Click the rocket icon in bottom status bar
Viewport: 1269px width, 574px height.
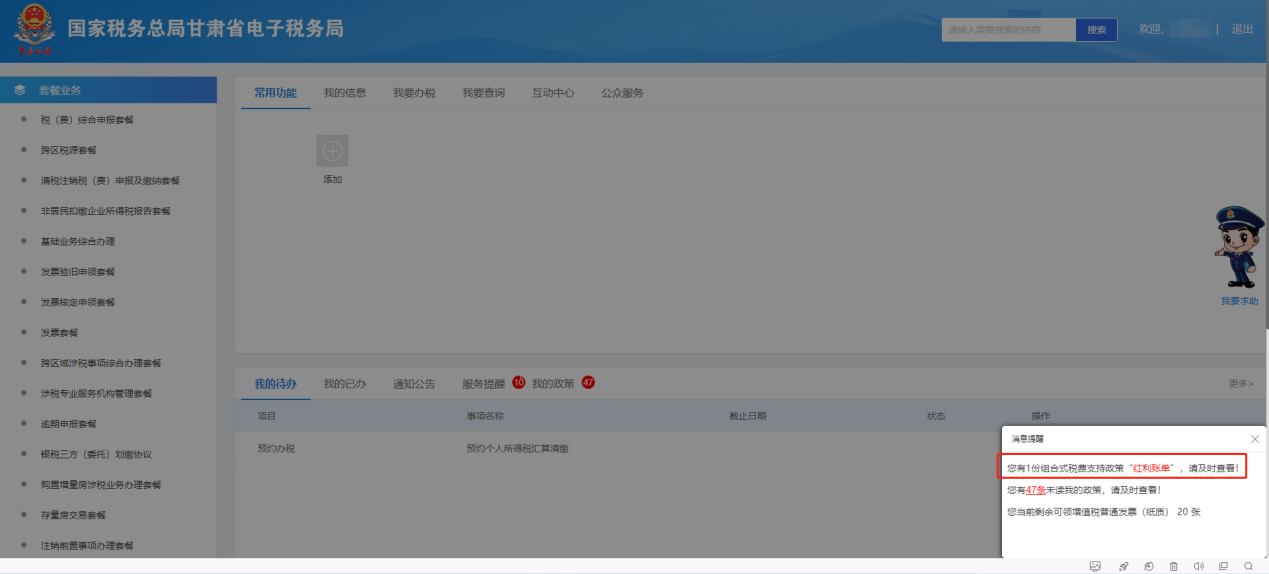1123,566
